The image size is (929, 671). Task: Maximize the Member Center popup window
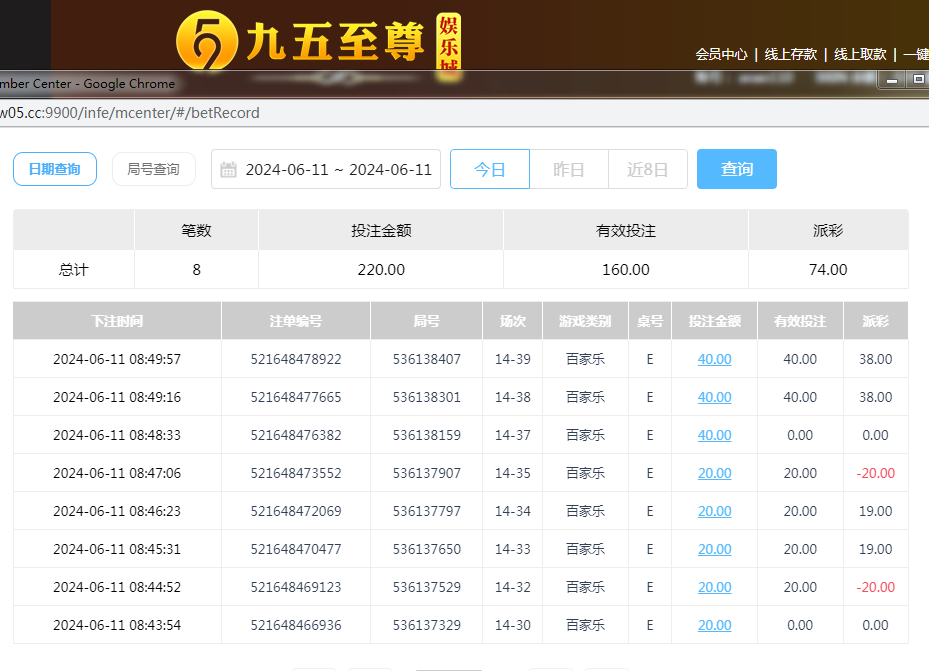click(917, 80)
